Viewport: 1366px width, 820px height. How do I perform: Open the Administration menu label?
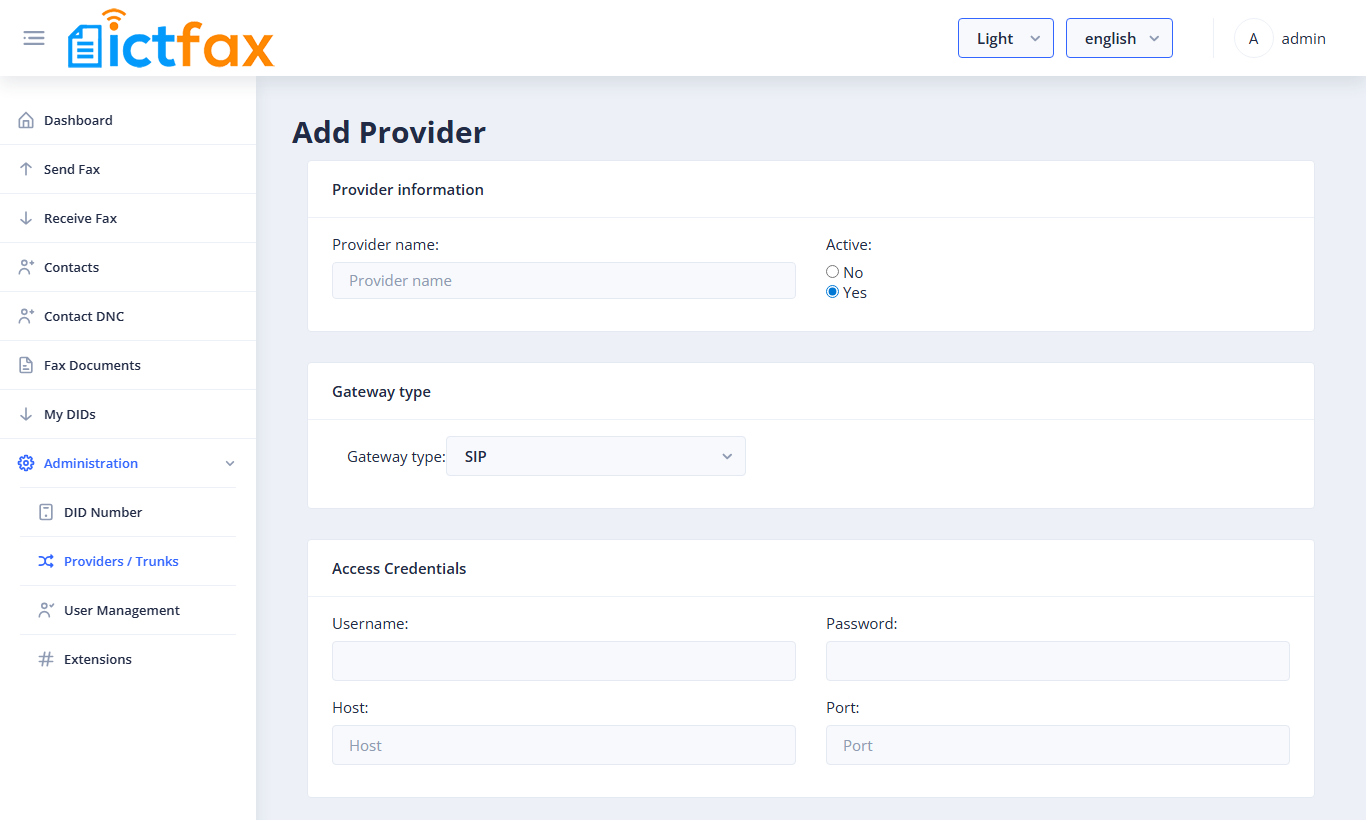click(91, 463)
